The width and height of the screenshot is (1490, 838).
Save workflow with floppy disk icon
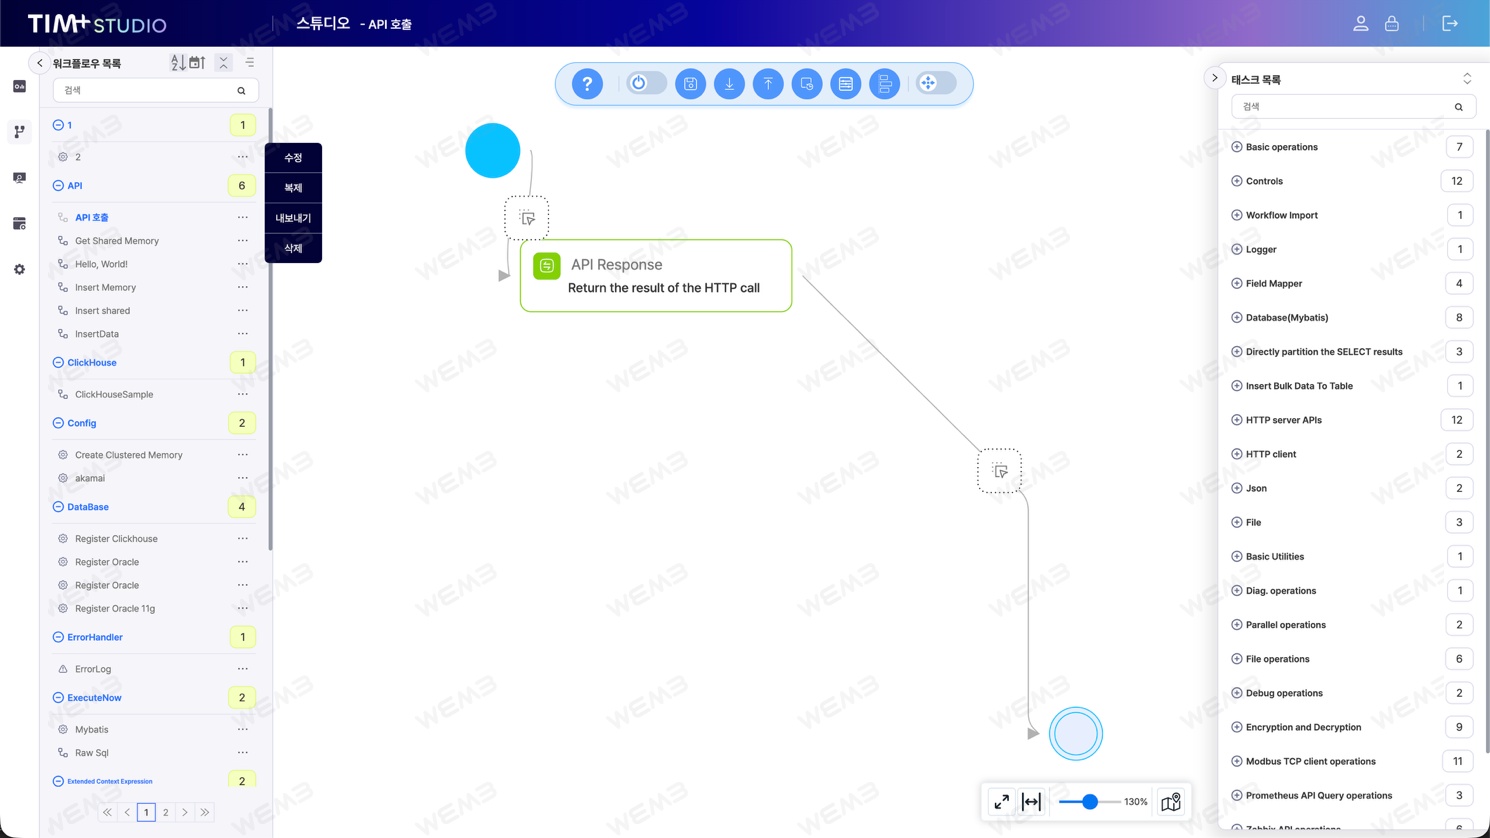click(x=690, y=84)
